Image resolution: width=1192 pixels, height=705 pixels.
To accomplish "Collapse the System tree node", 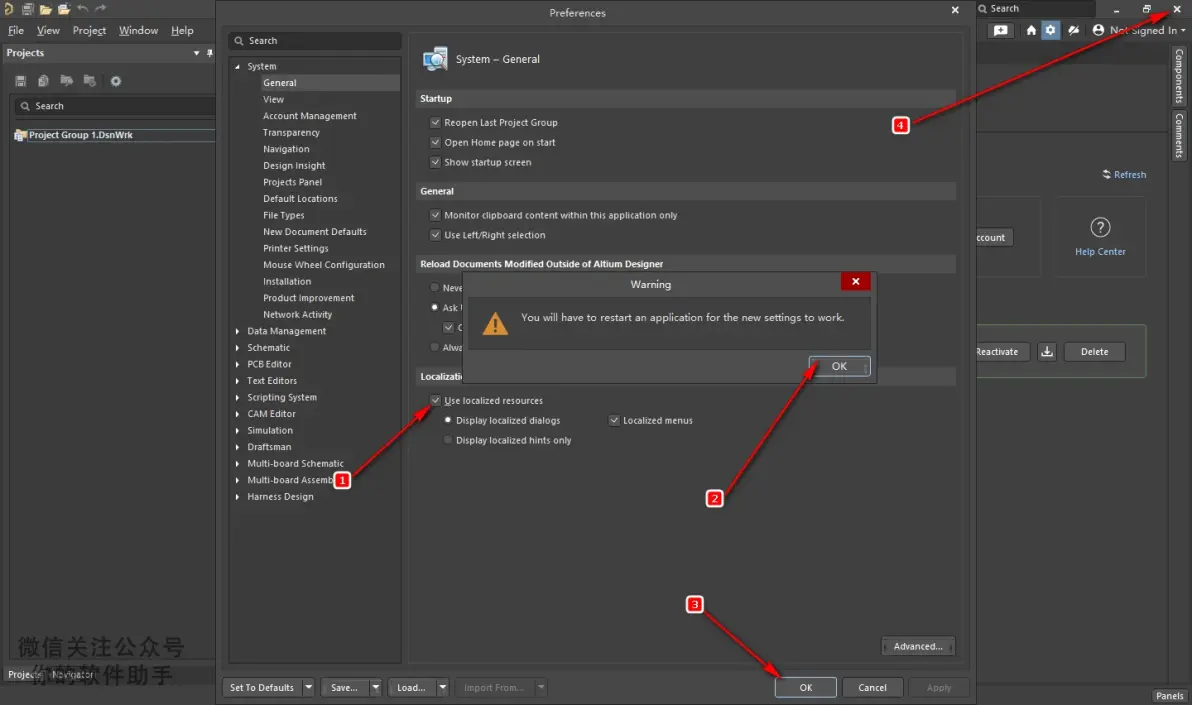I will pos(237,67).
